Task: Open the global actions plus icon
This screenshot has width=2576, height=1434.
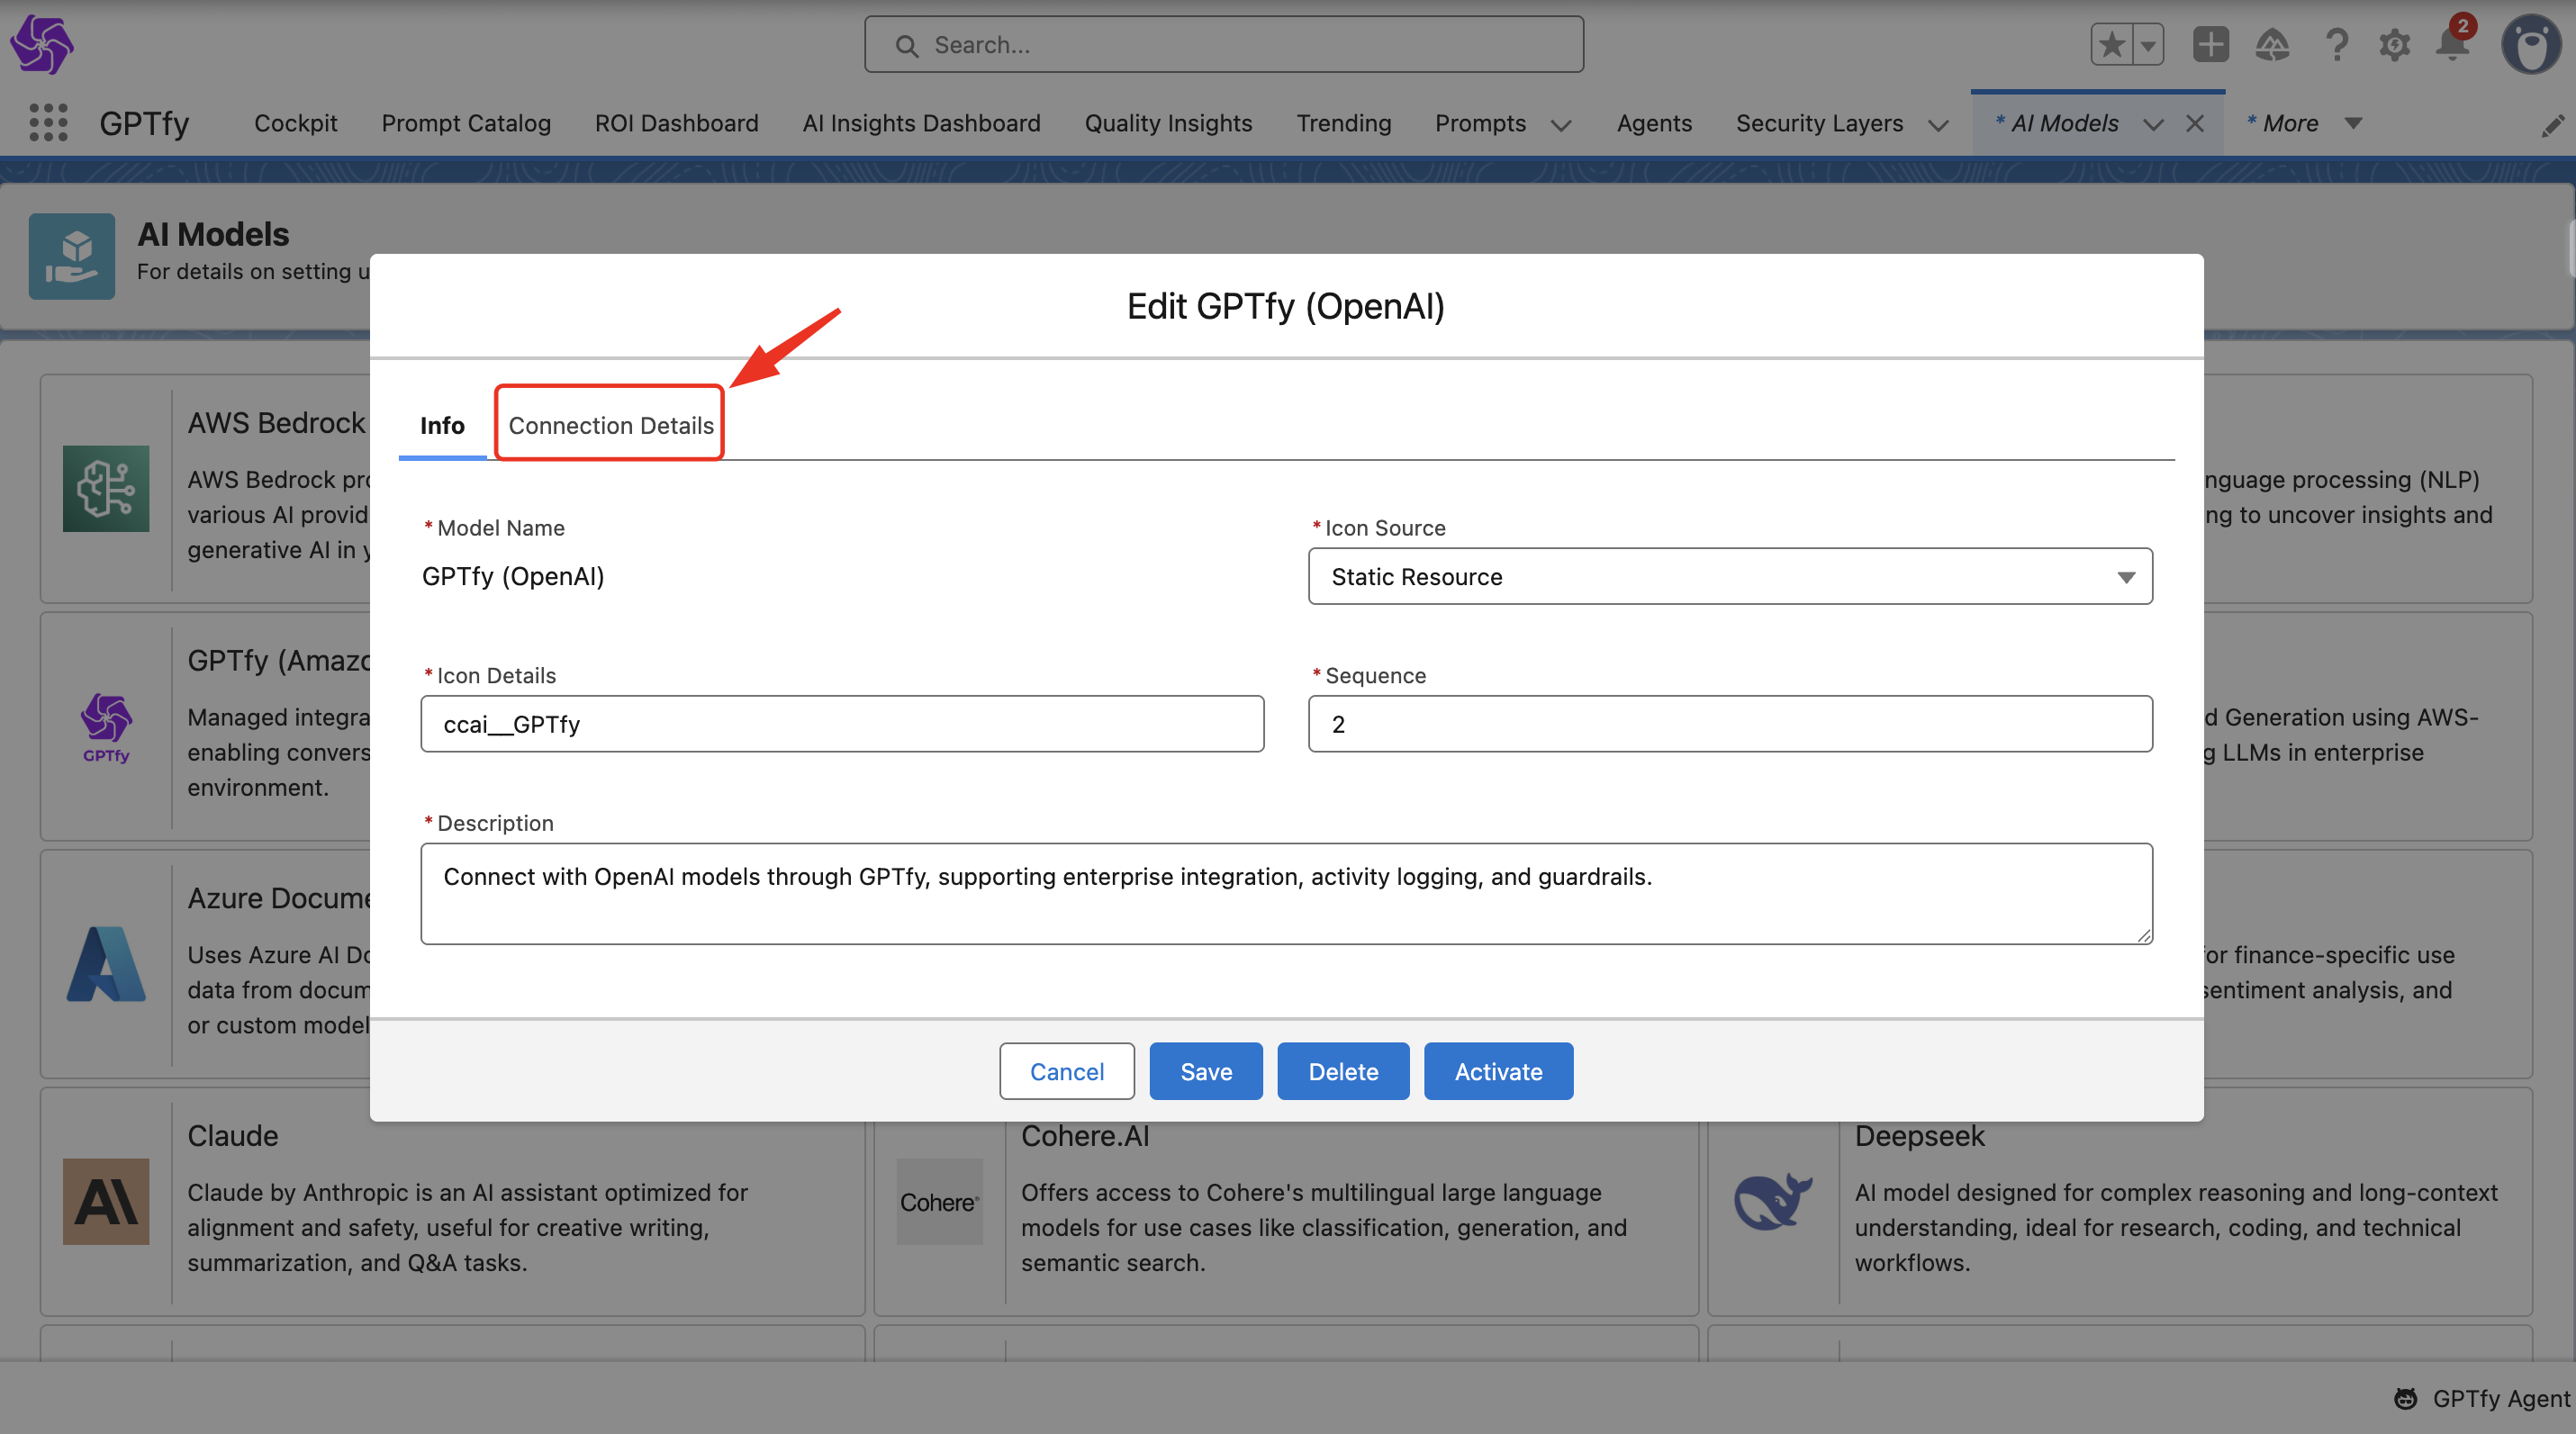Action: [x=2210, y=45]
